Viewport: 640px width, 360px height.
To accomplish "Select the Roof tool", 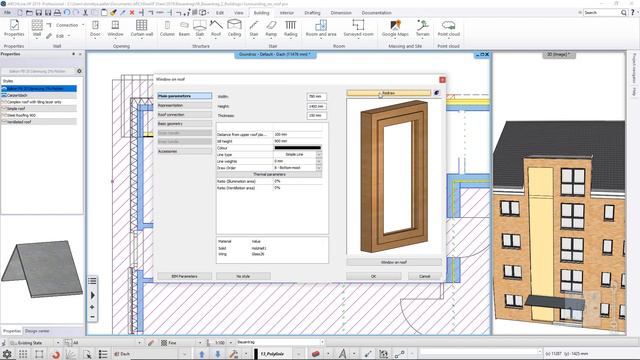I will (216, 29).
